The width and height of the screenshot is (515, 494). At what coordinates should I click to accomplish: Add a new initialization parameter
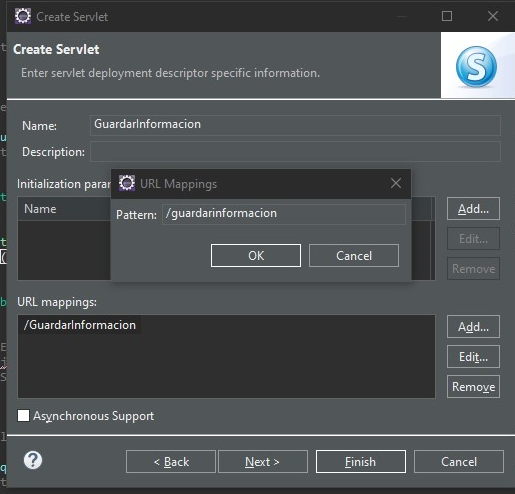[x=473, y=209]
